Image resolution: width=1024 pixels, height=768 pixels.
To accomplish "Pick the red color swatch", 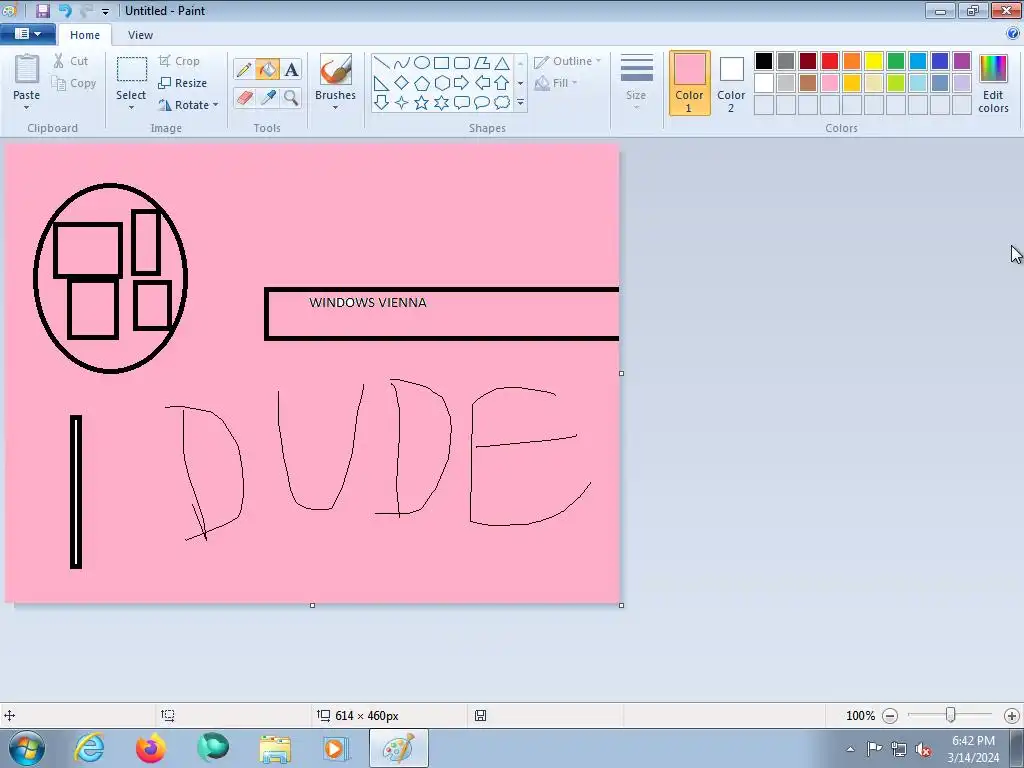I will 830,61.
